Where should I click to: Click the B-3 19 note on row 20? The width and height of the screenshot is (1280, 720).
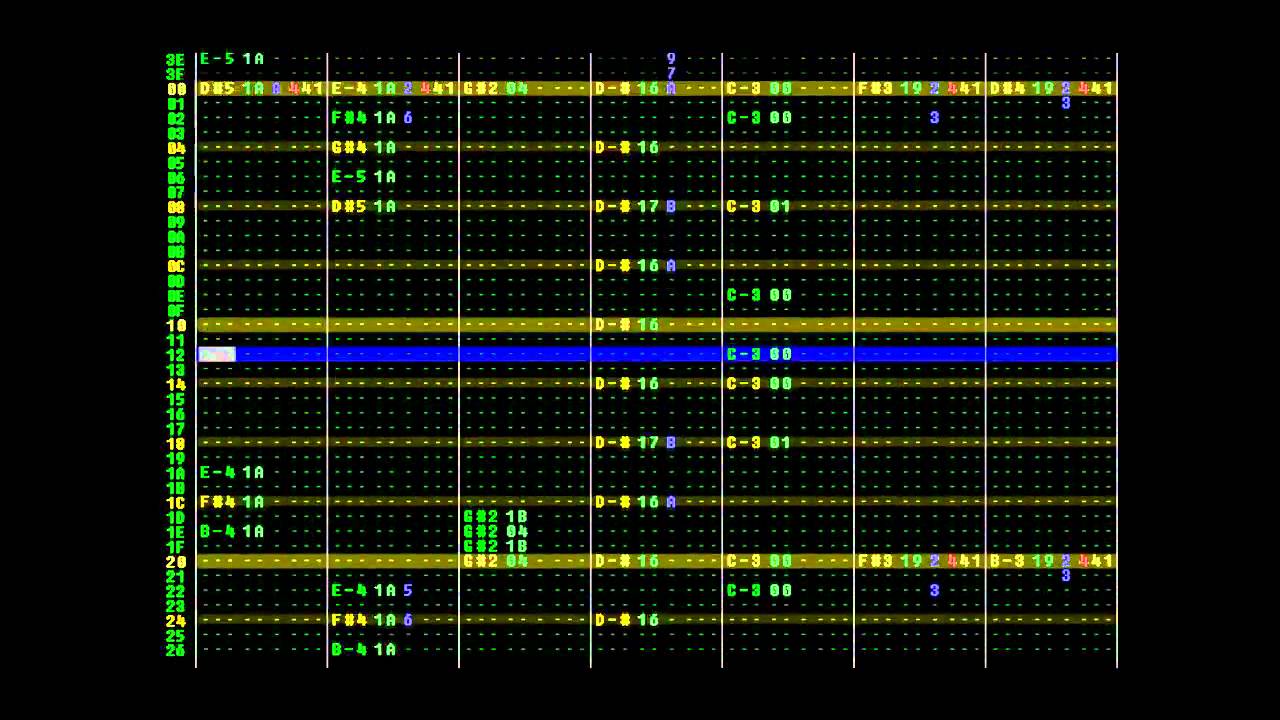click(x=1022, y=561)
